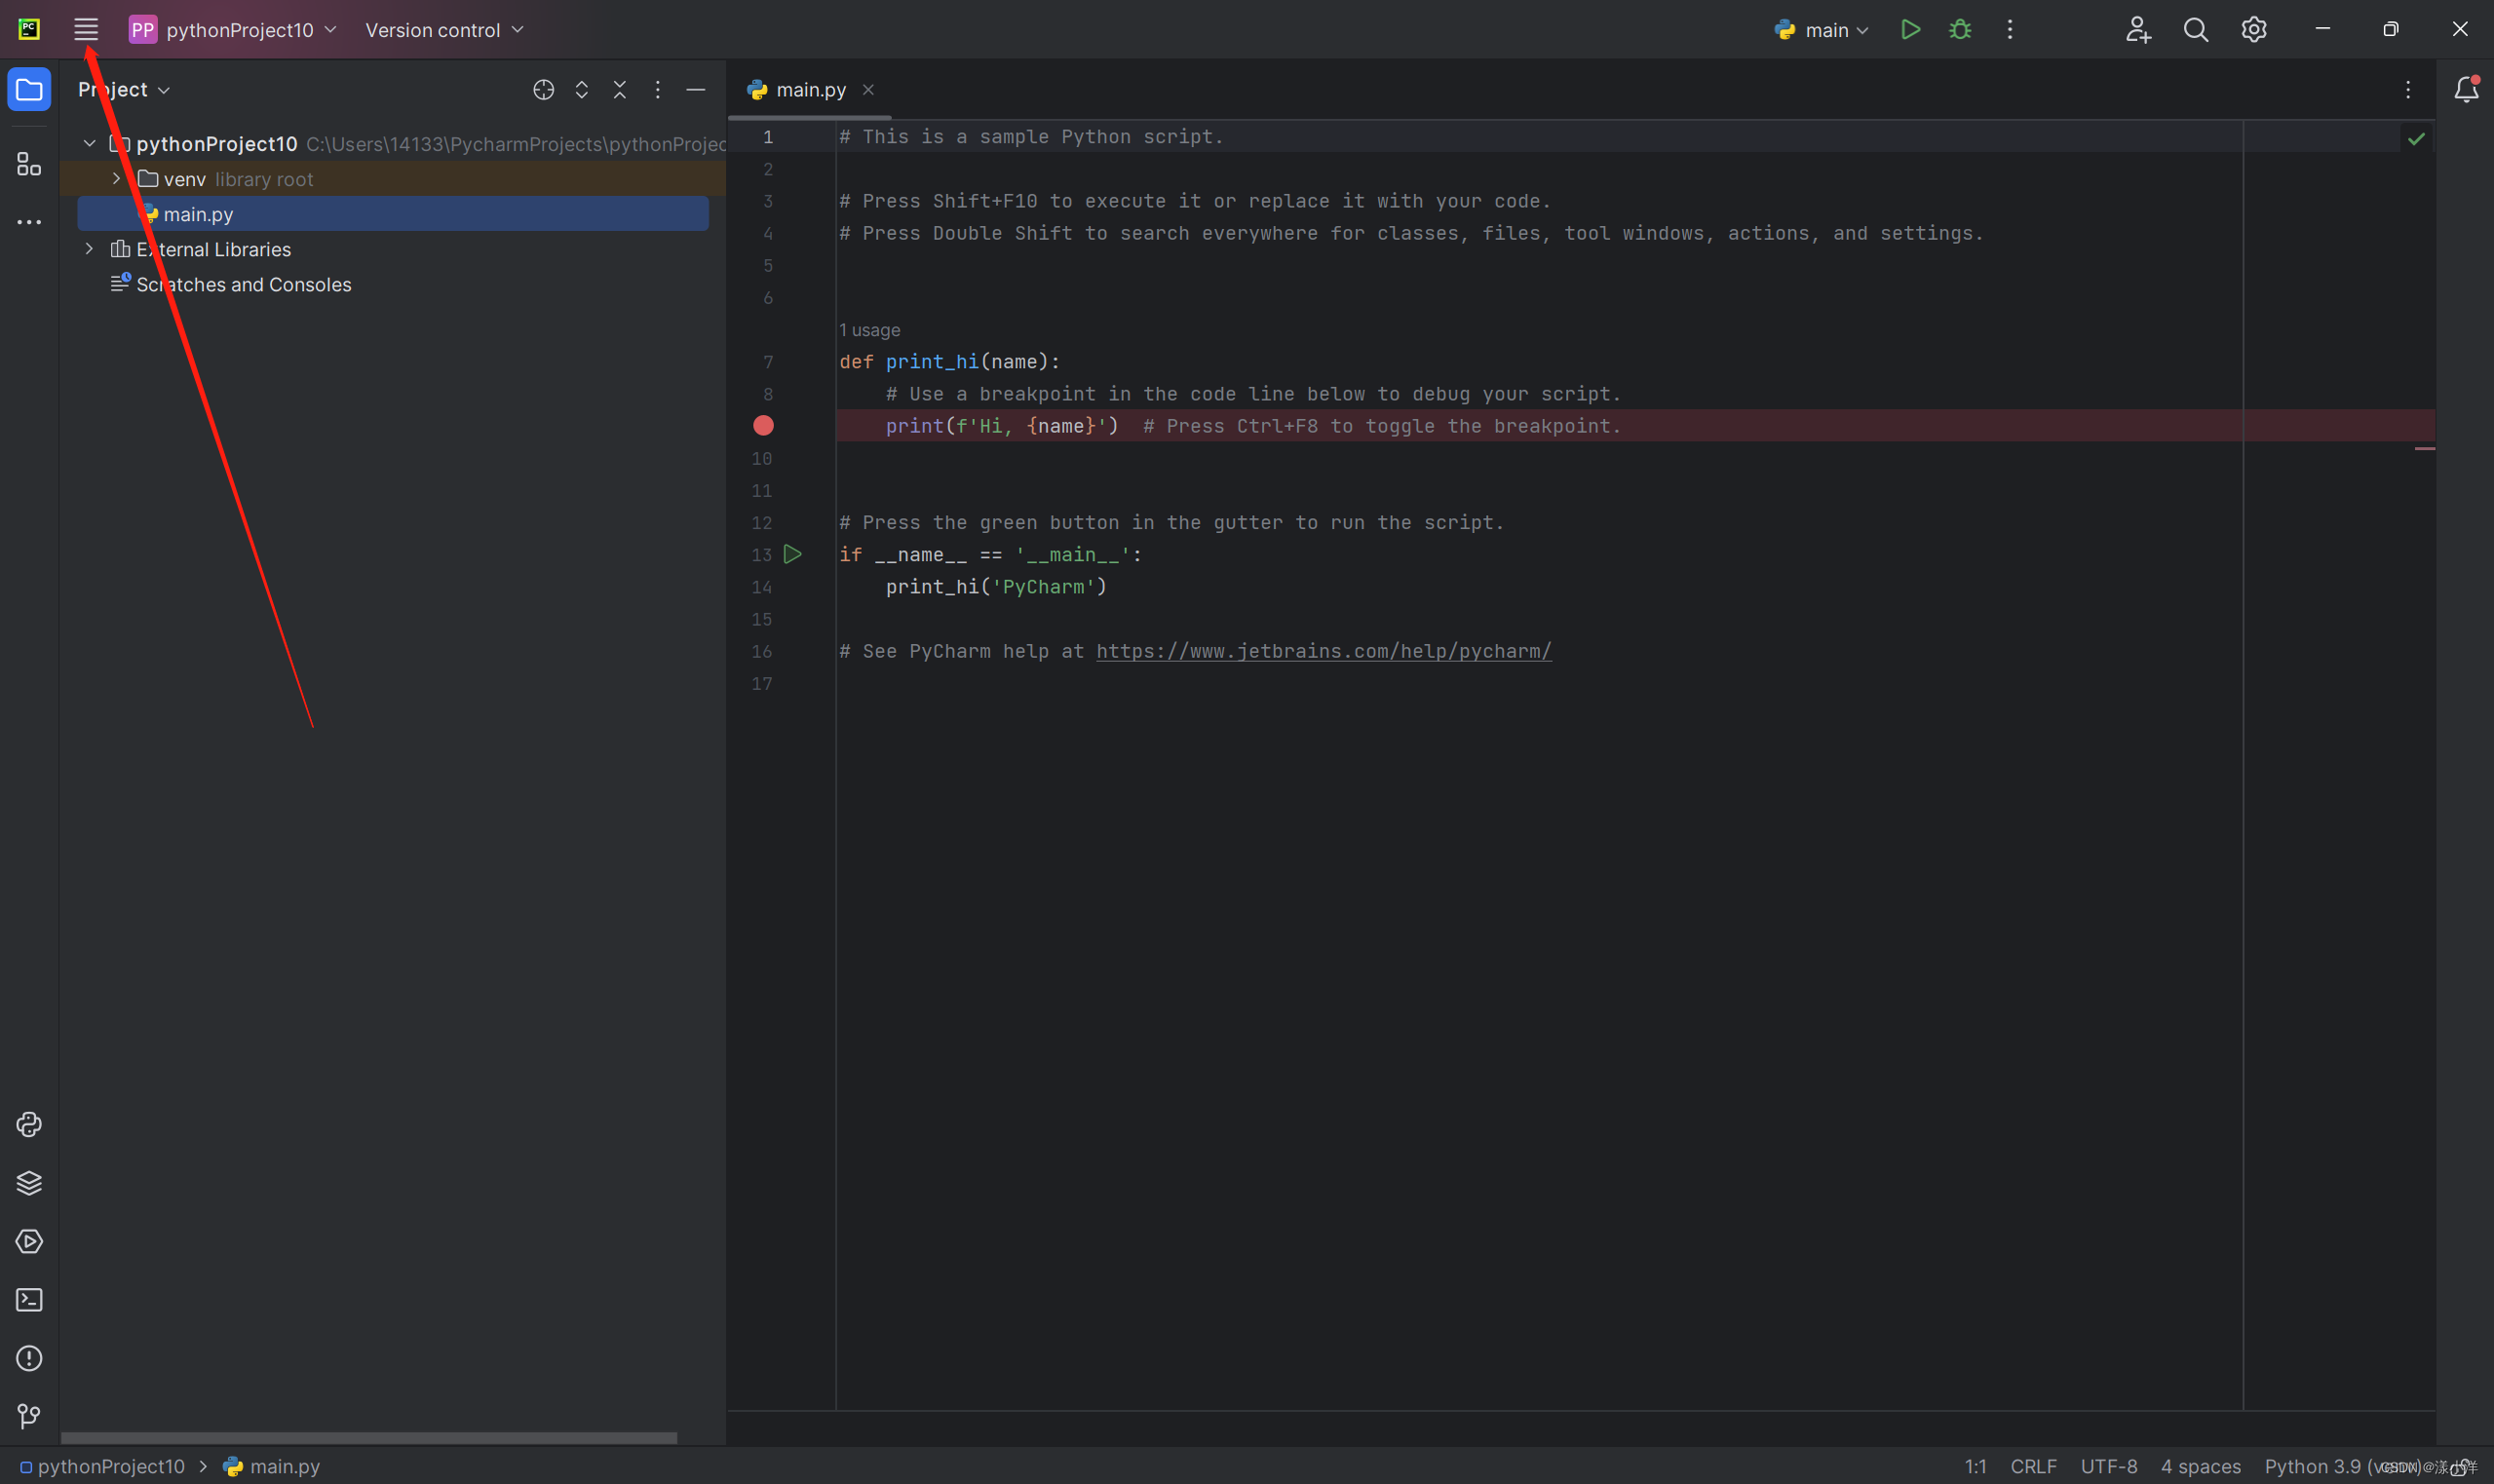This screenshot has width=2494, height=1484.
Task: Open the main run configuration dropdown
Action: coord(1825,30)
